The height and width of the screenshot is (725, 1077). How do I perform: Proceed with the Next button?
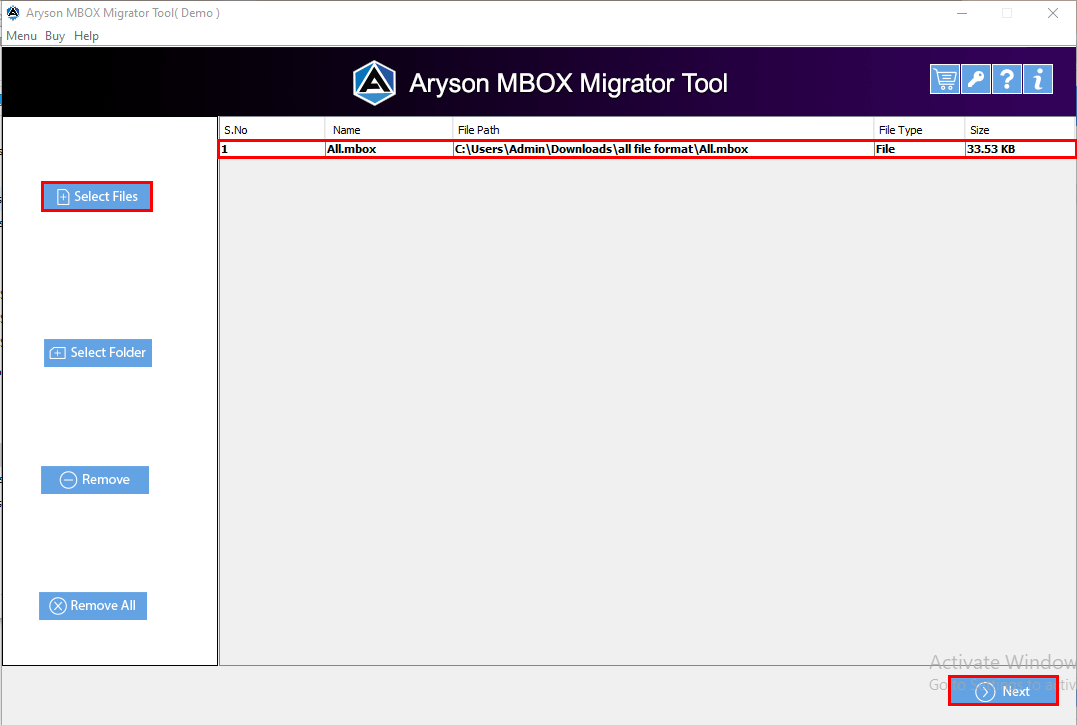tap(1003, 691)
